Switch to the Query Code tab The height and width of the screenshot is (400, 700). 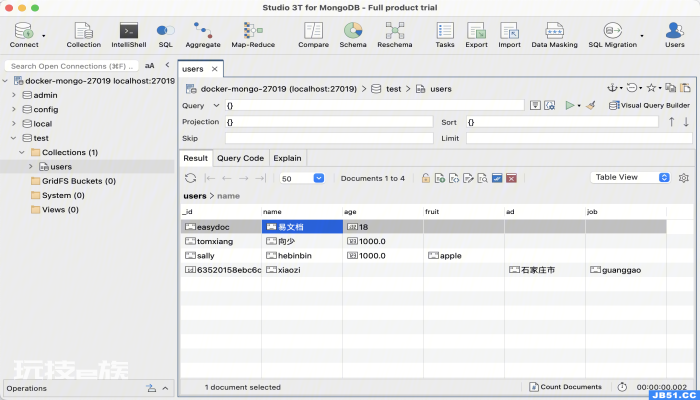click(240, 158)
